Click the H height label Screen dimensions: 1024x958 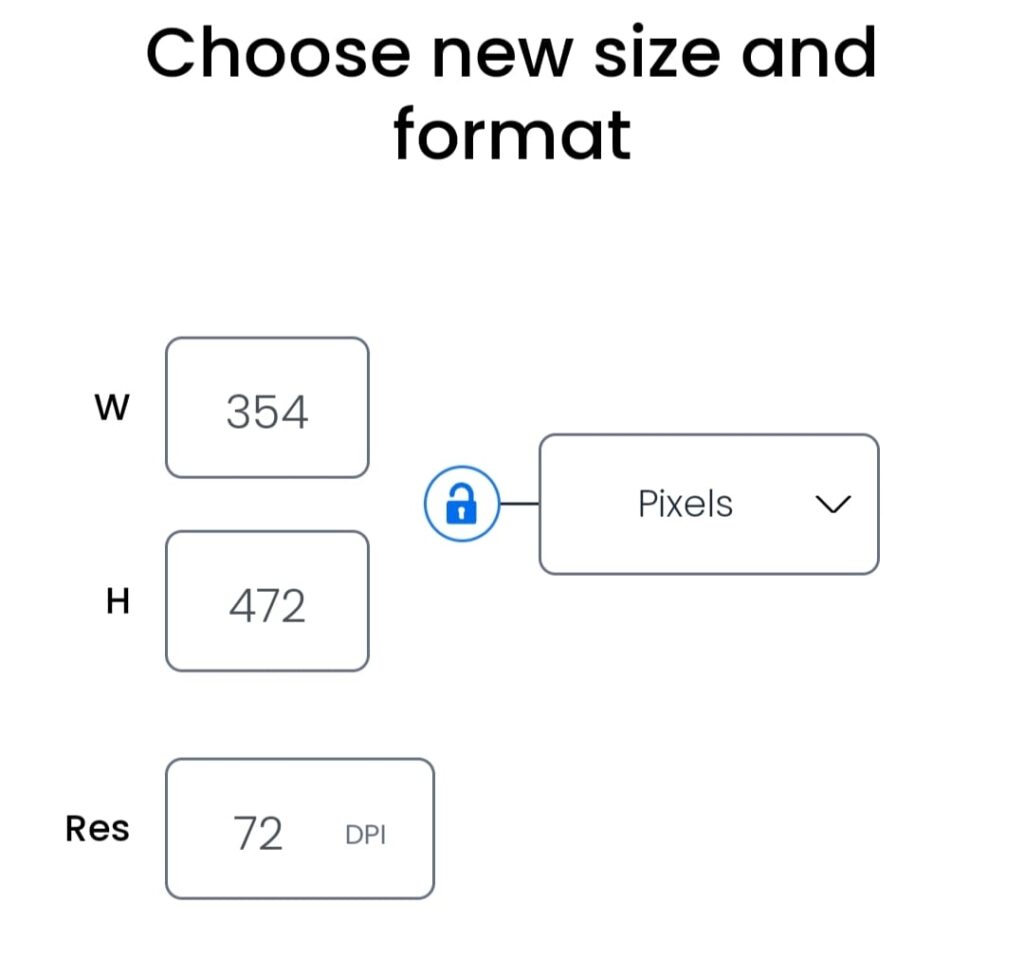[118, 602]
